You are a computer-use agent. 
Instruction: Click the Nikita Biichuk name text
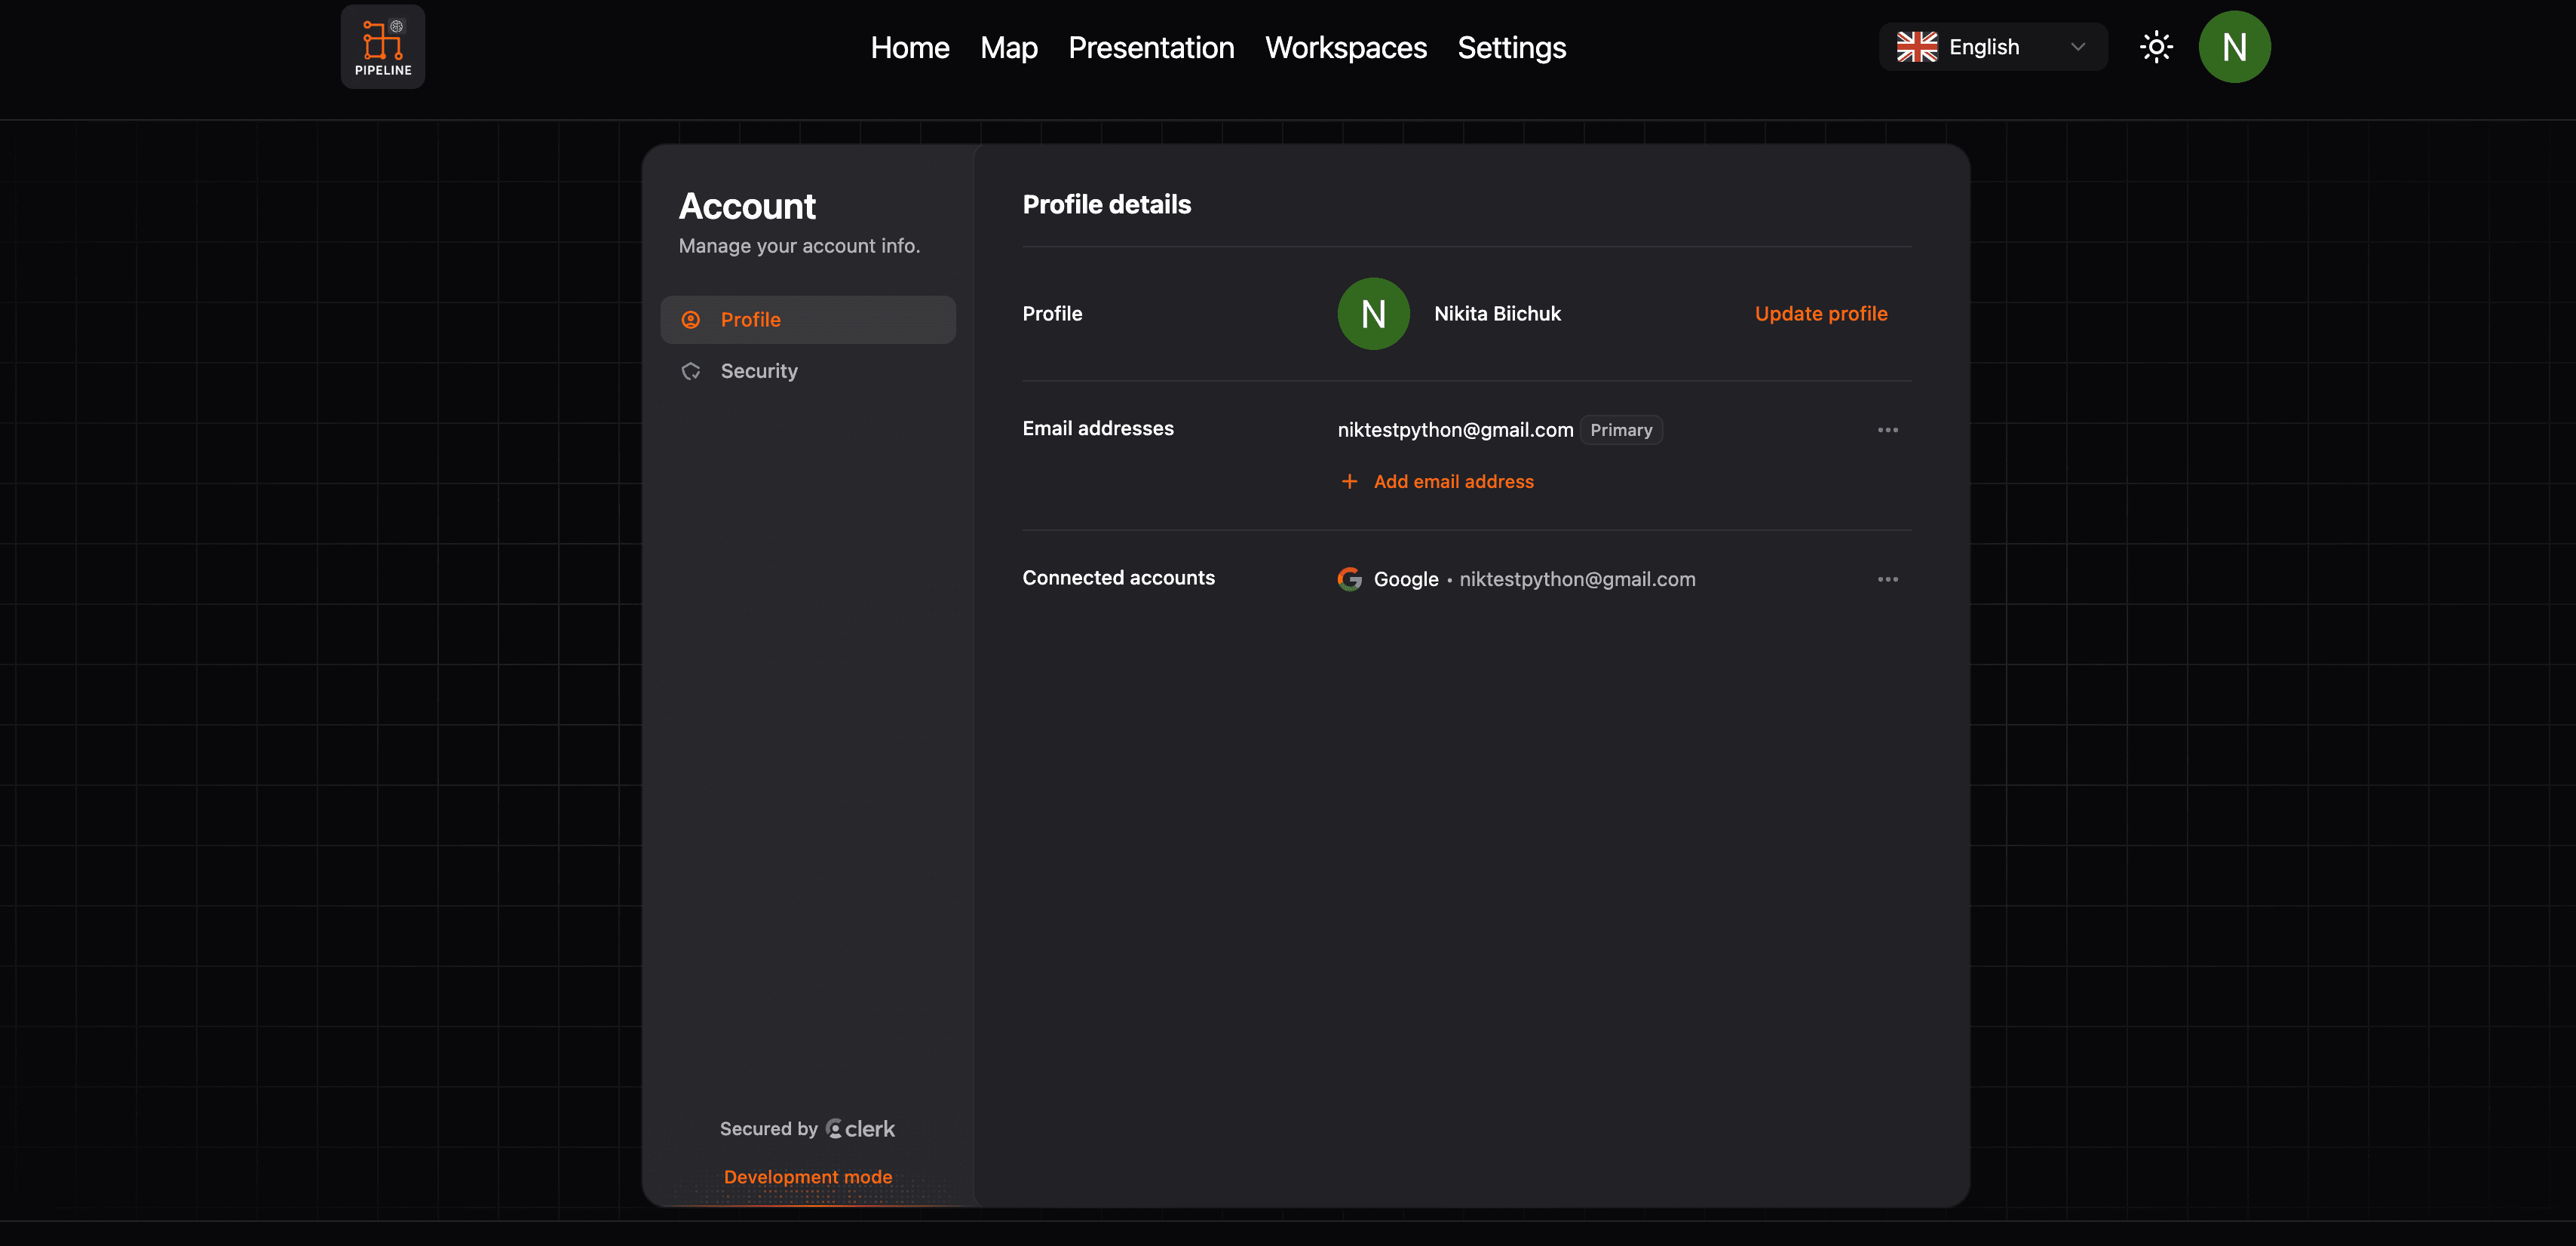pos(1497,313)
